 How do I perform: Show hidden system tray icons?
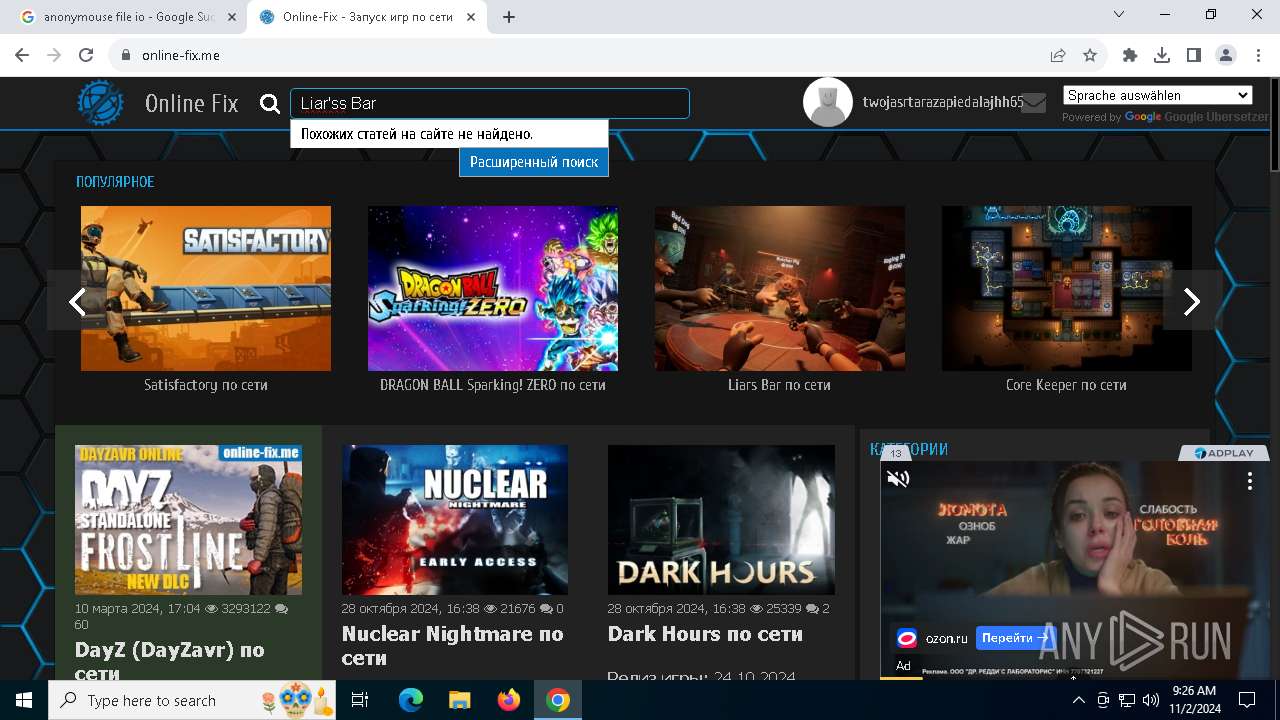[1079, 700]
